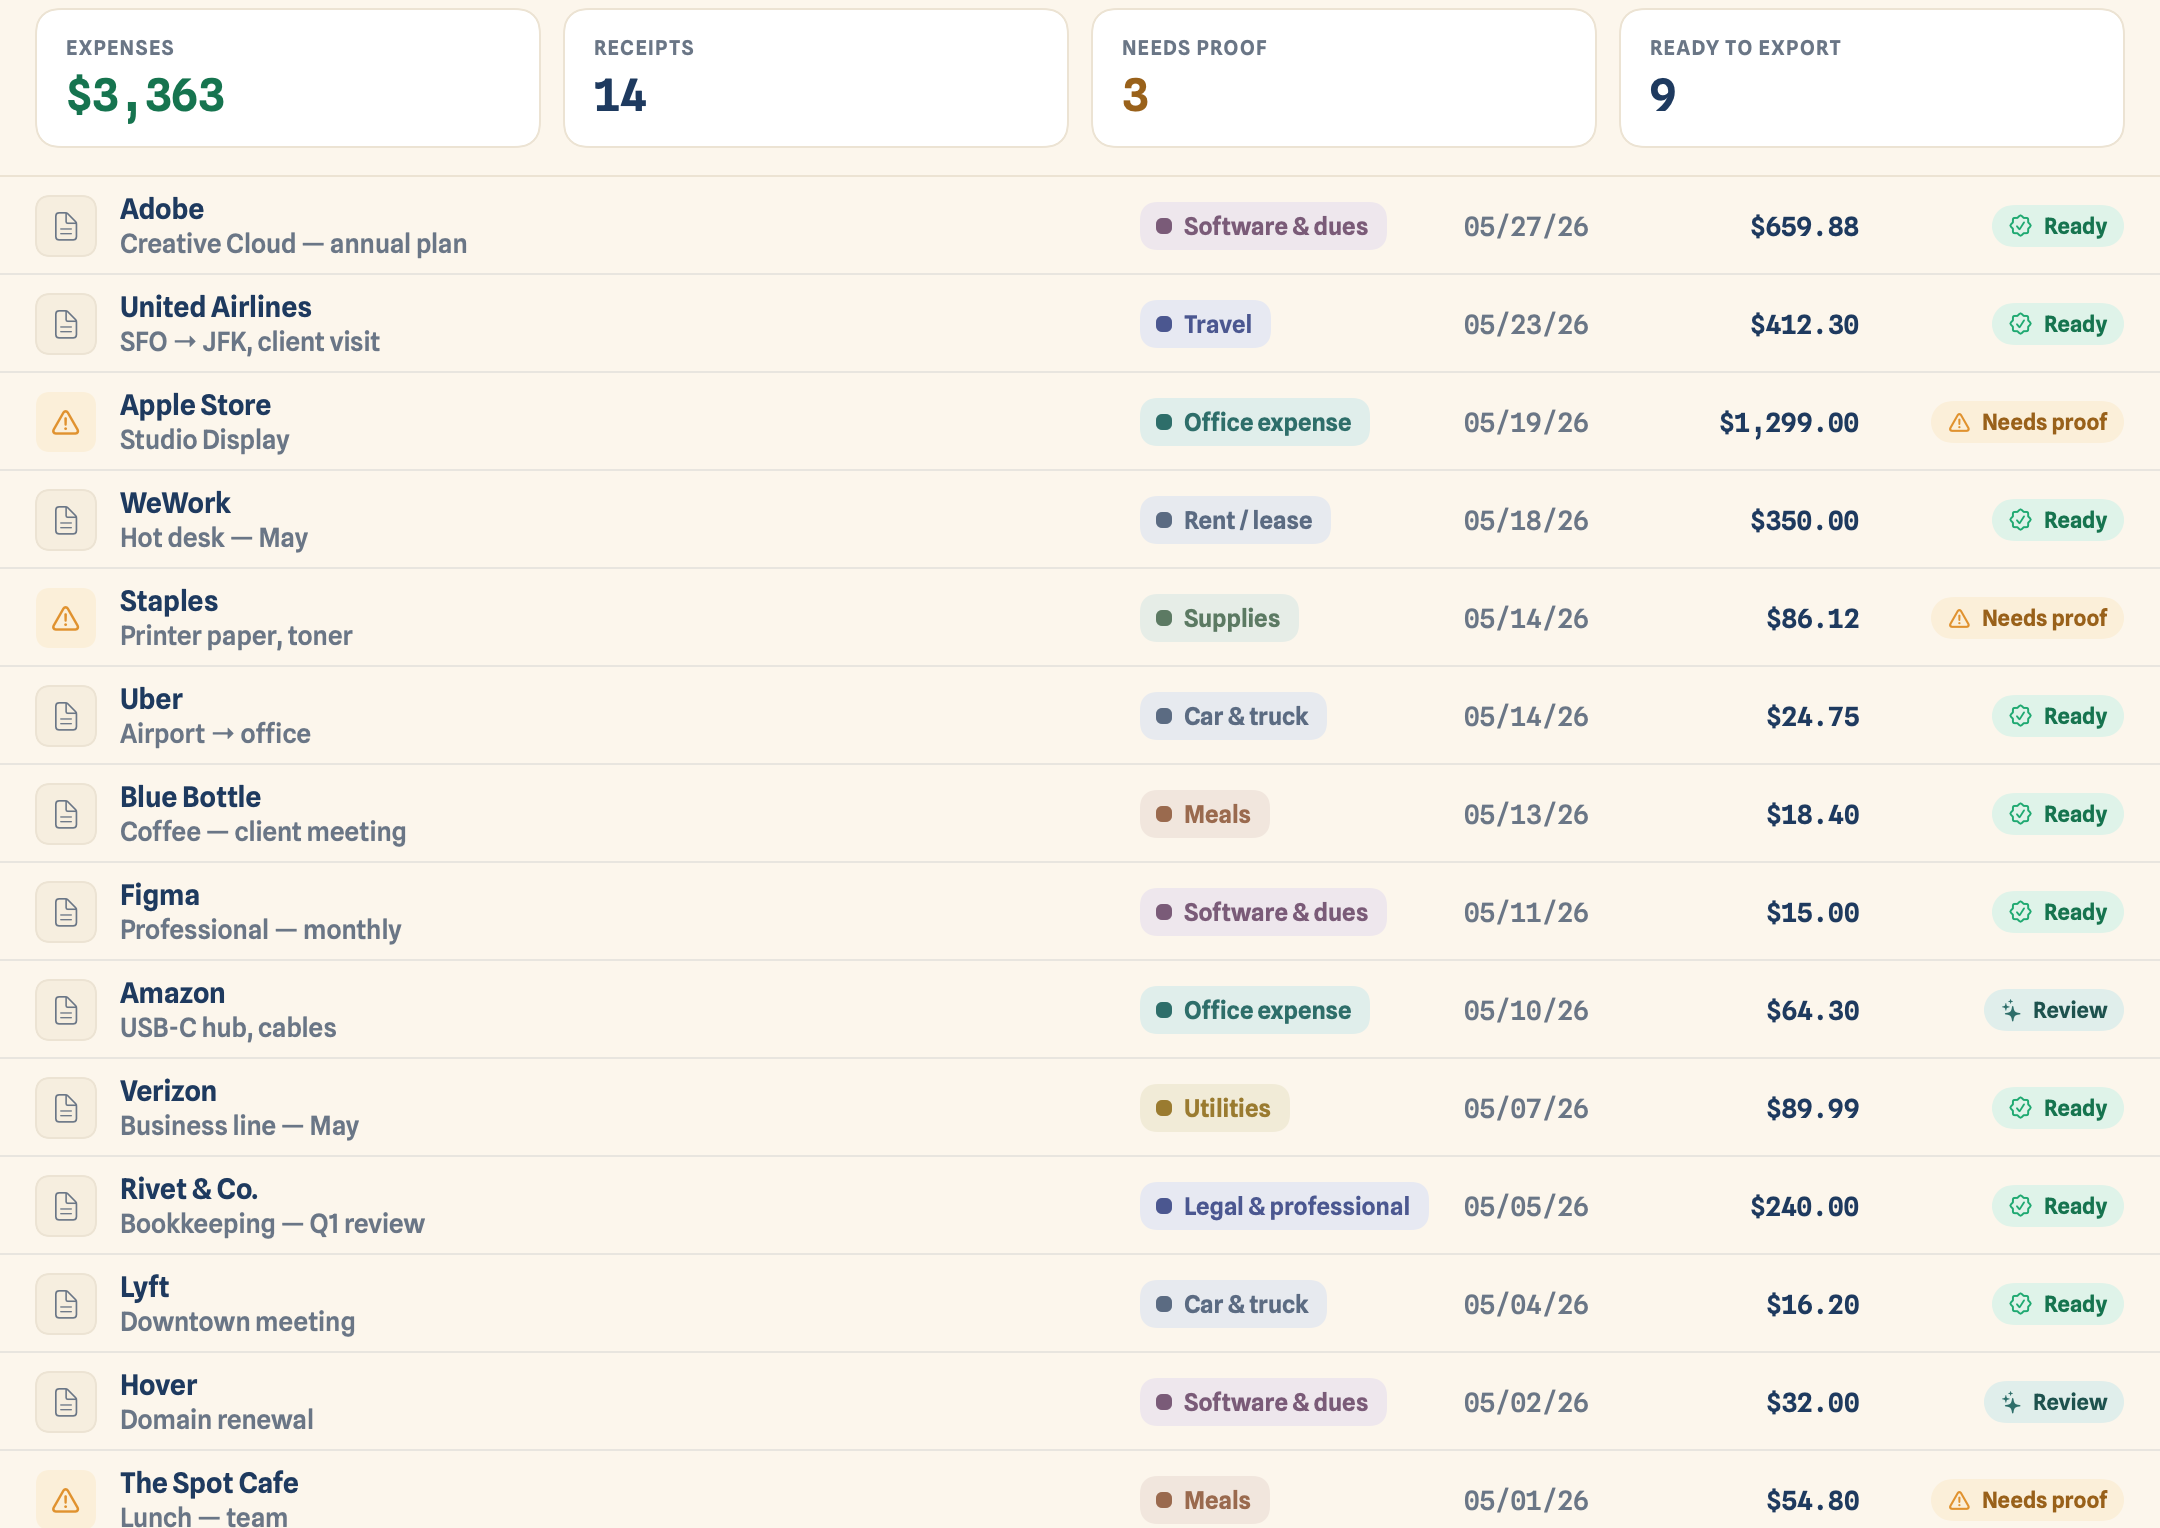The image size is (2160, 1528).
Task: Open the United Airlines receipt icon
Action: click(x=66, y=324)
